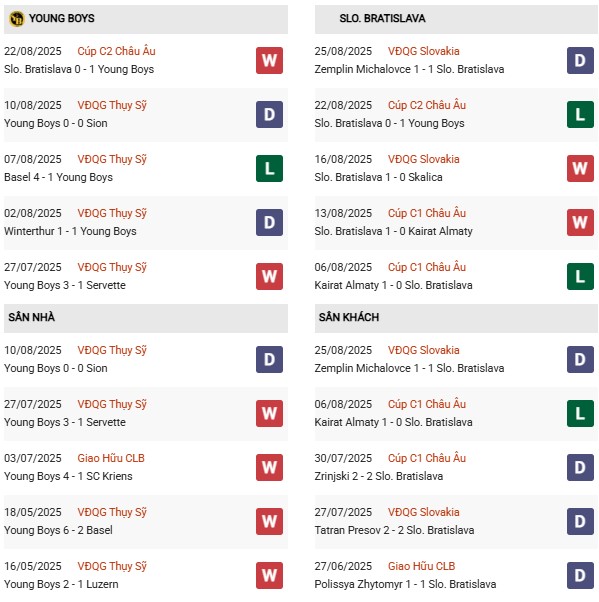The width and height of the screenshot is (599, 602).
Task: Click the D badge for Zemplin Michalovce recent form row
Action: [x=580, y=60]
